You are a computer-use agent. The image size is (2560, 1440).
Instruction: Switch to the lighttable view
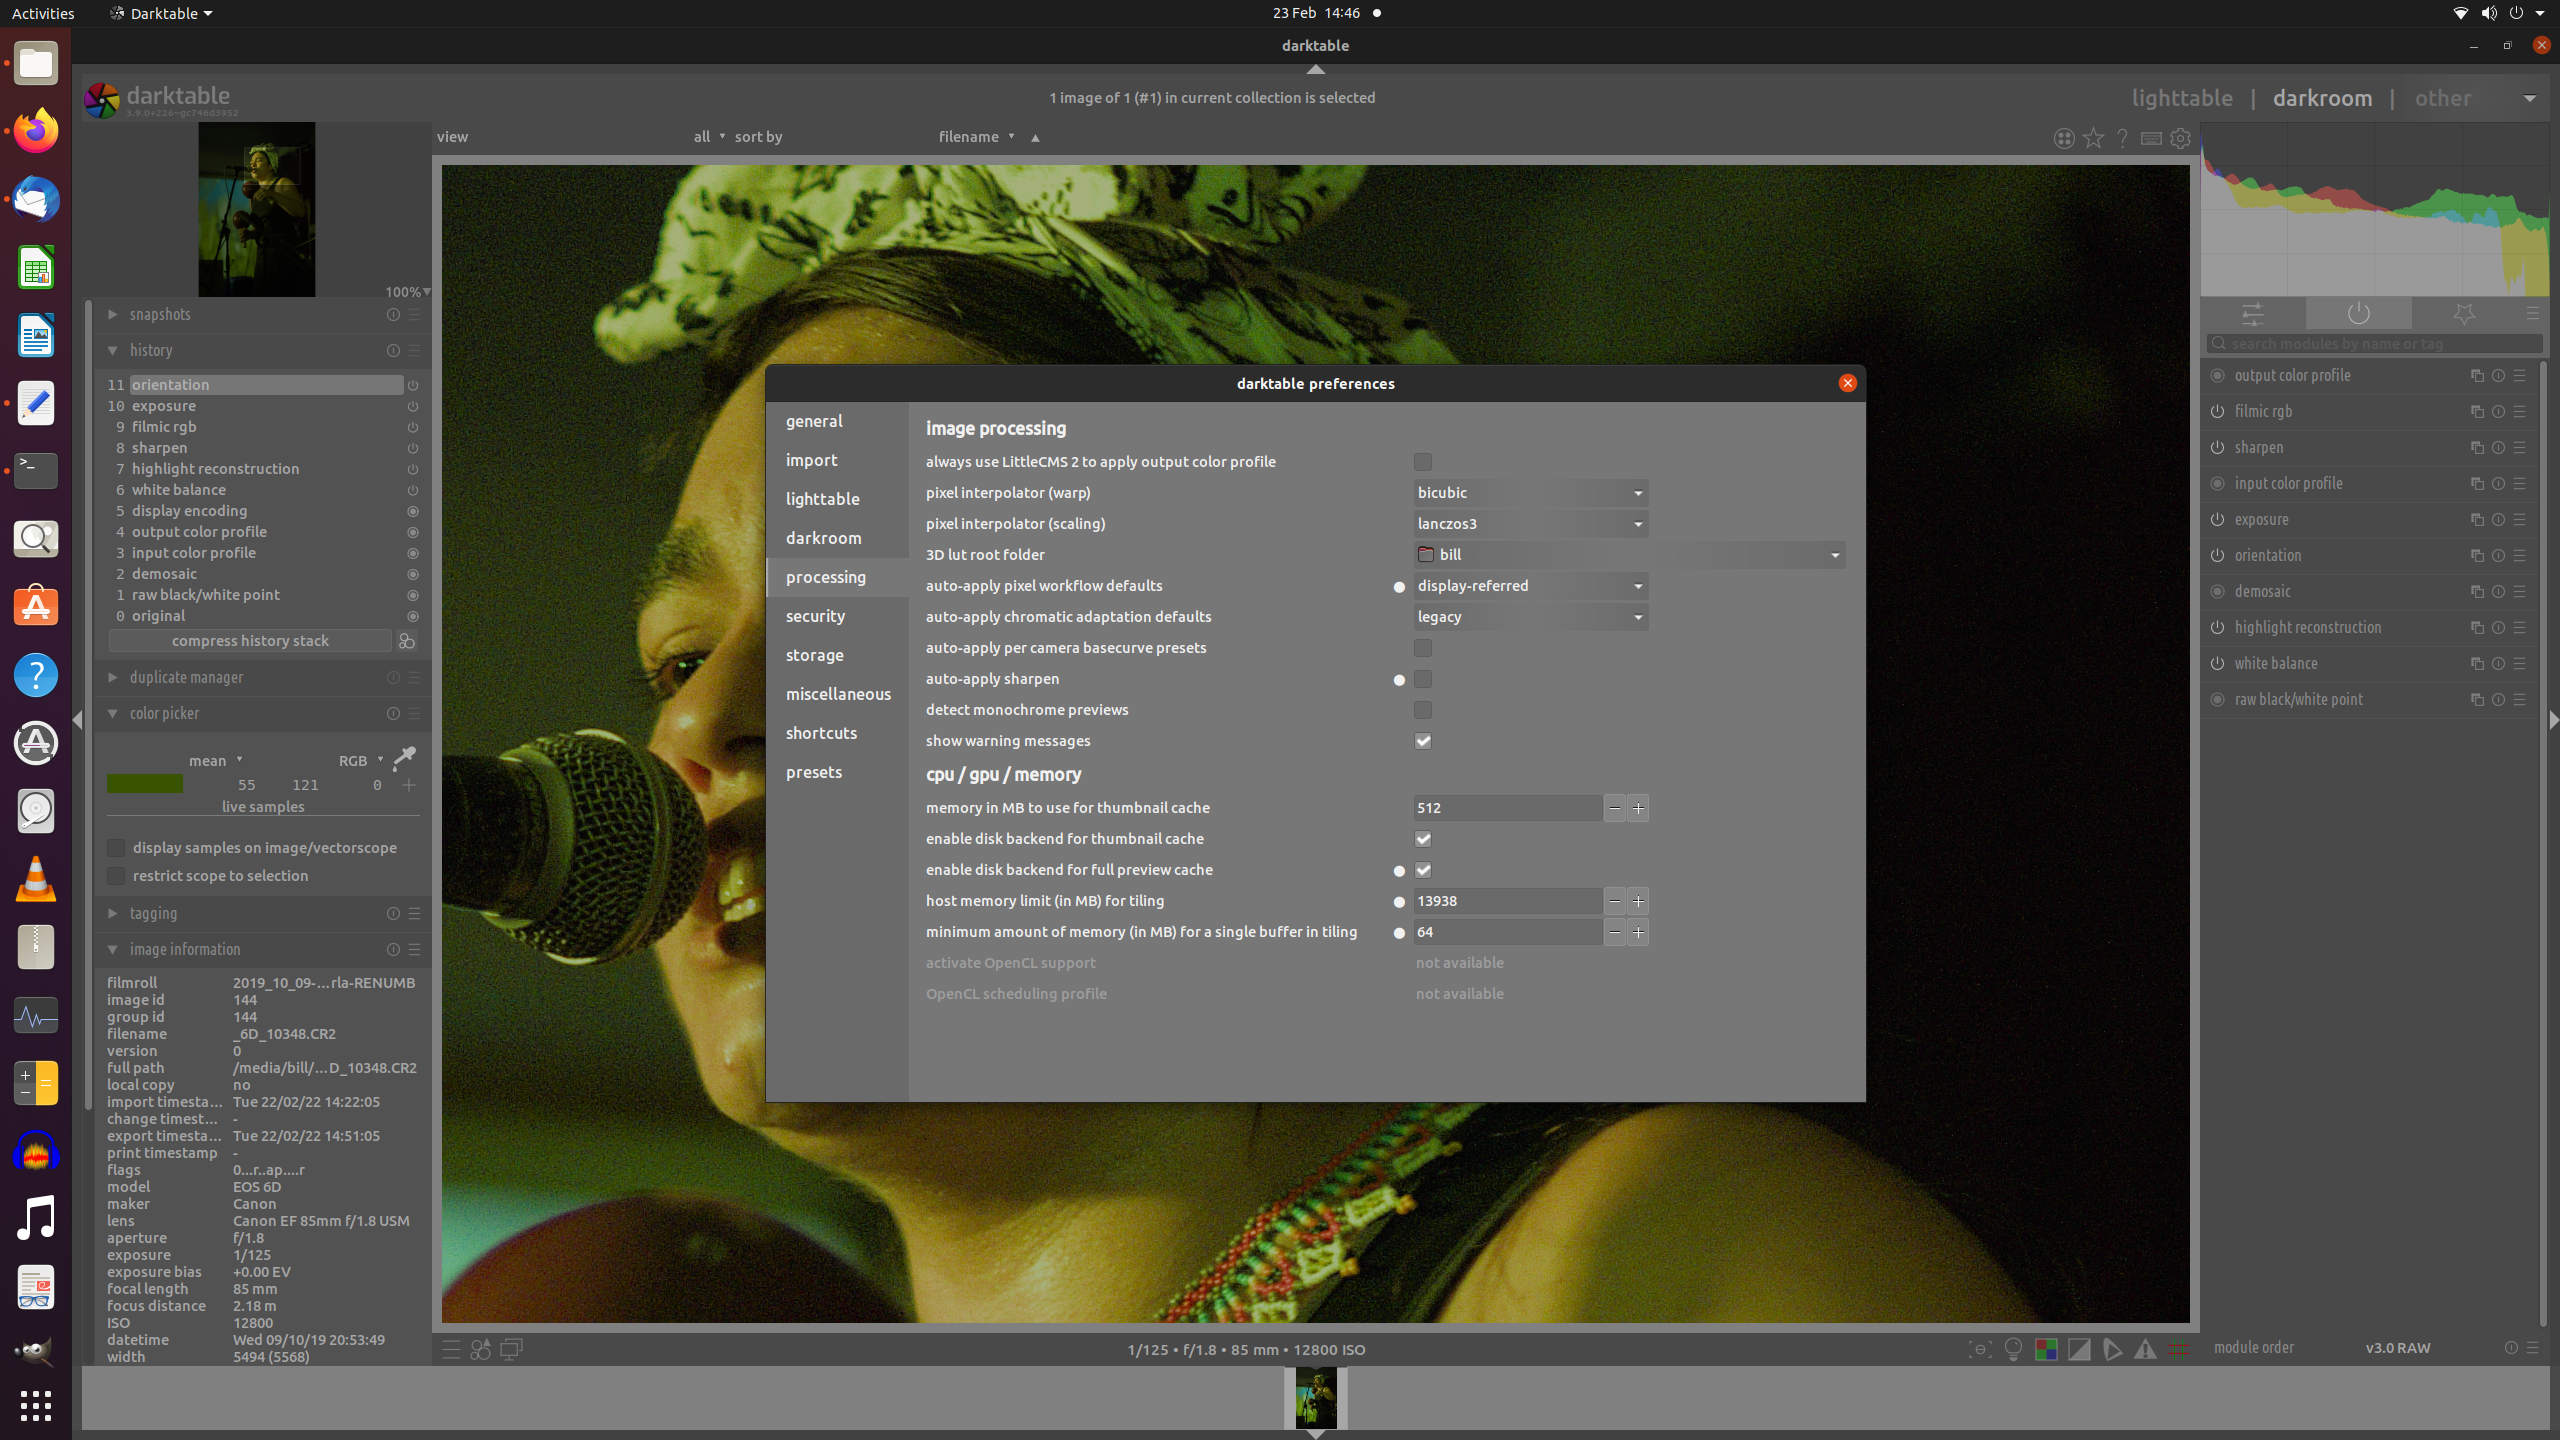[2181, 98]
